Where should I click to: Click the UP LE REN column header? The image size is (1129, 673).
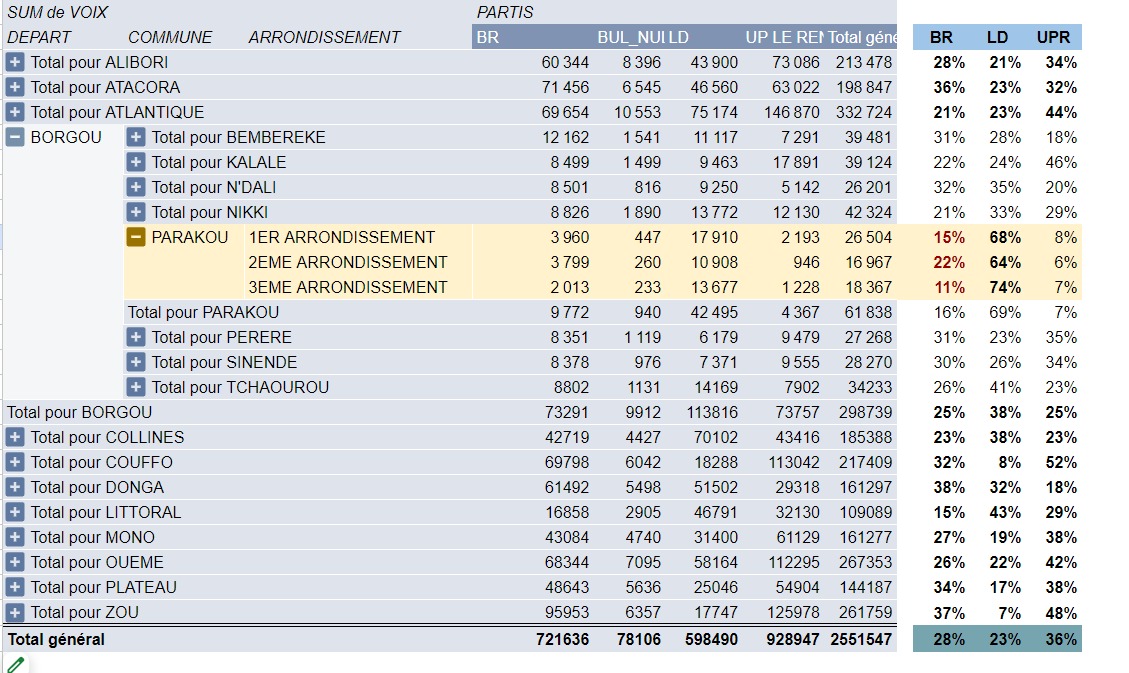[x=783, y=37]
